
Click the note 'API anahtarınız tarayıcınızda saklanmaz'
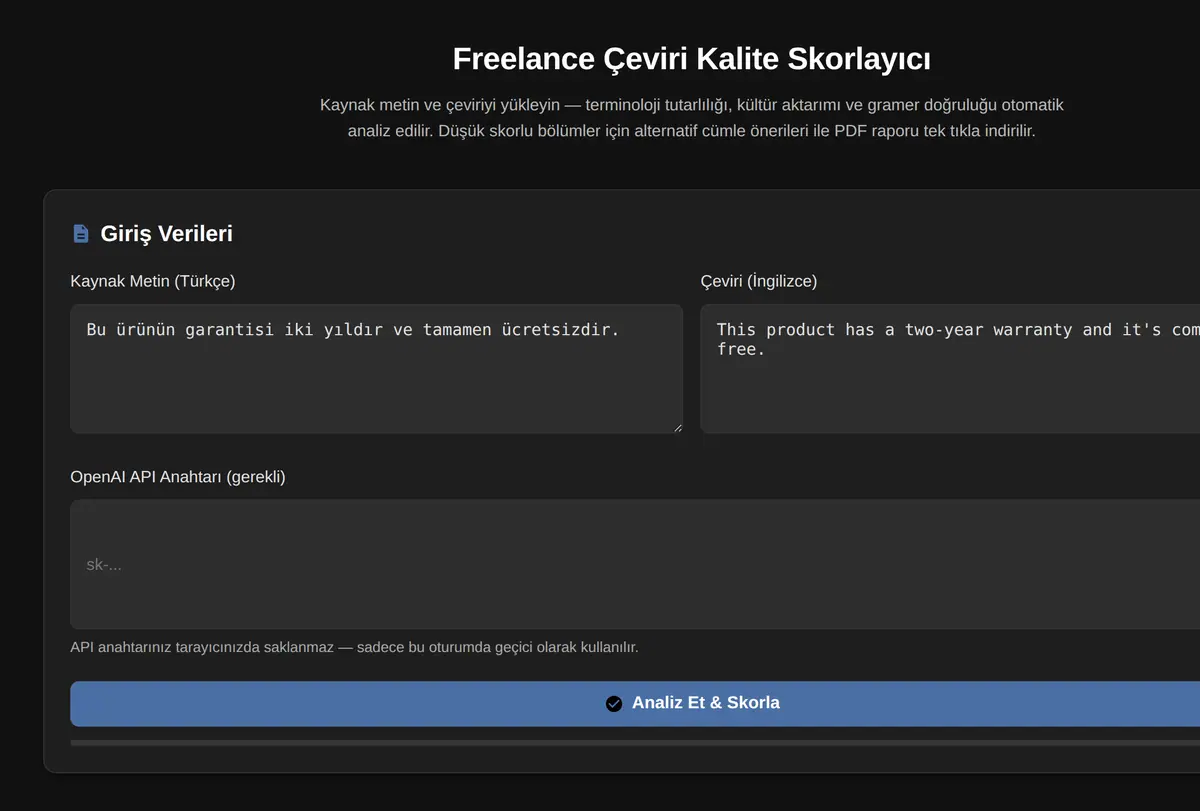(x=354, y=647)
